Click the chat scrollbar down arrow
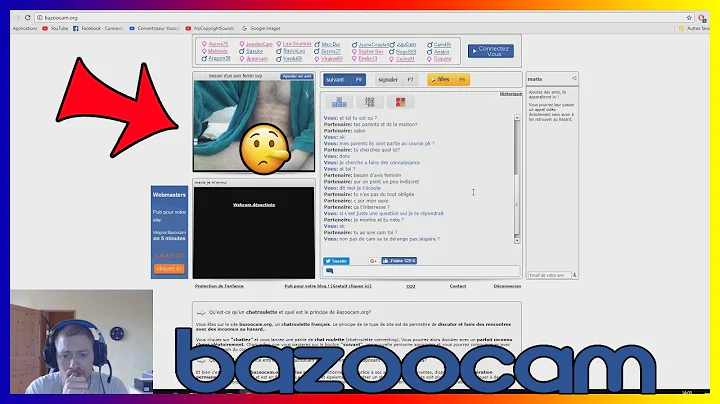 517,241
